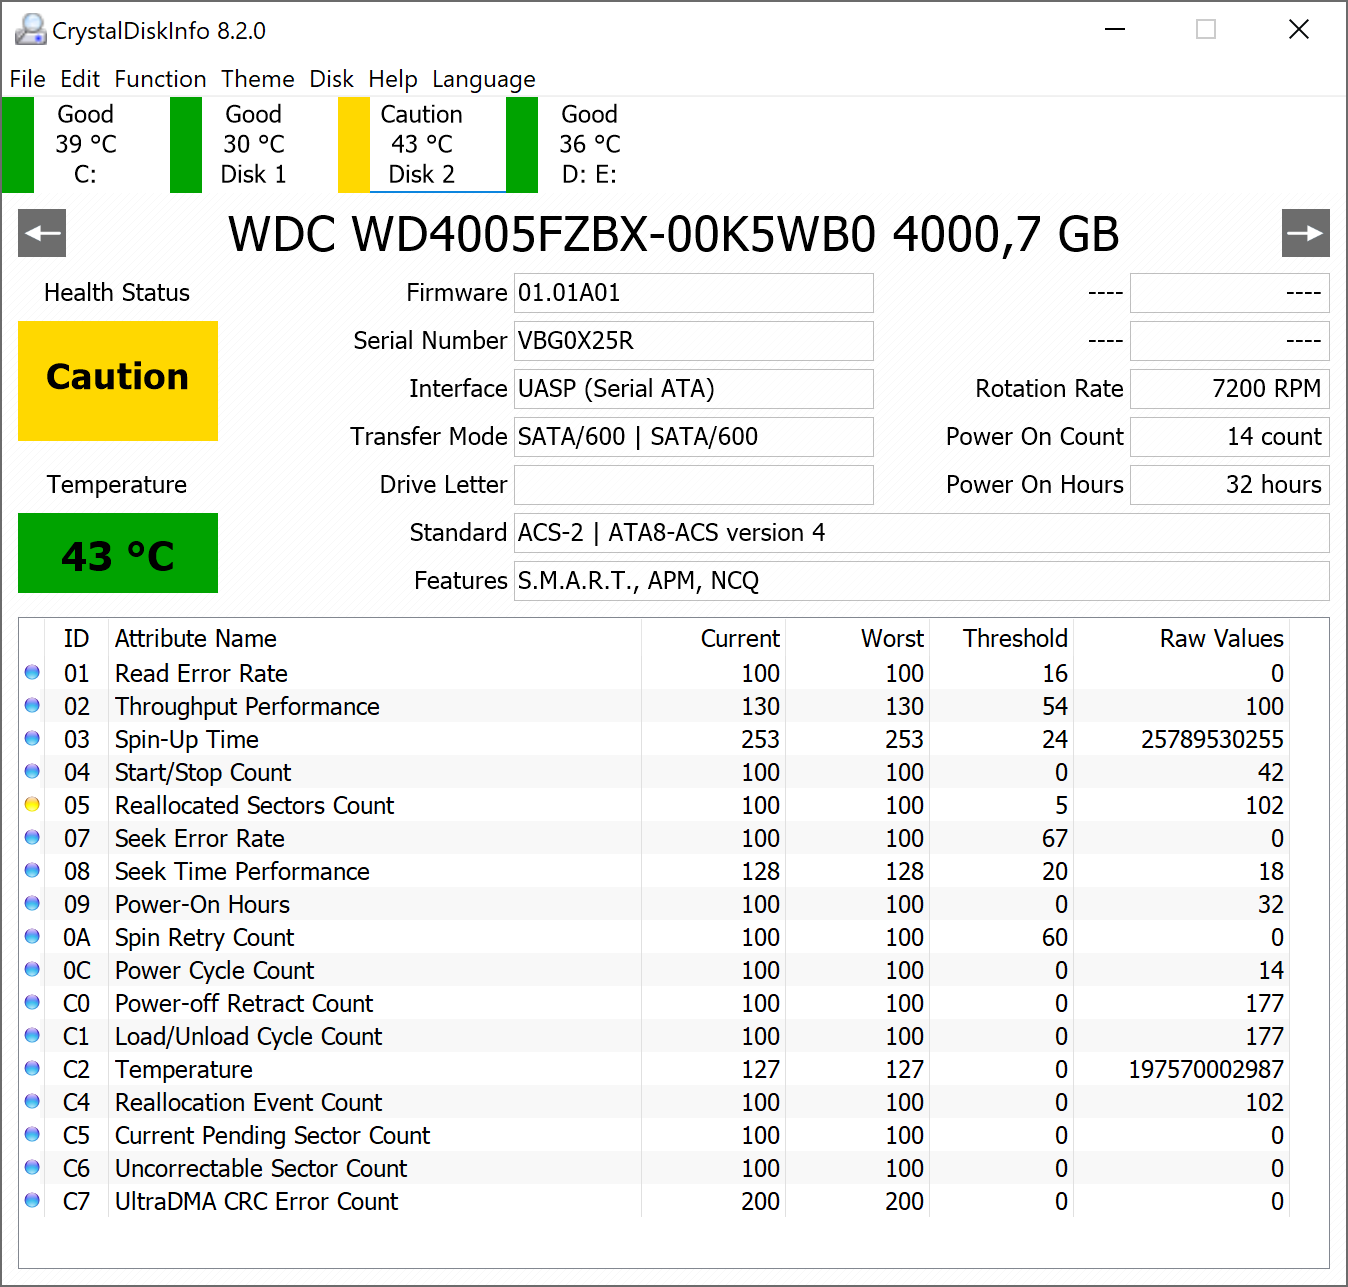Click raw value 197570002987 for Temperature

pos(1206,1069)
